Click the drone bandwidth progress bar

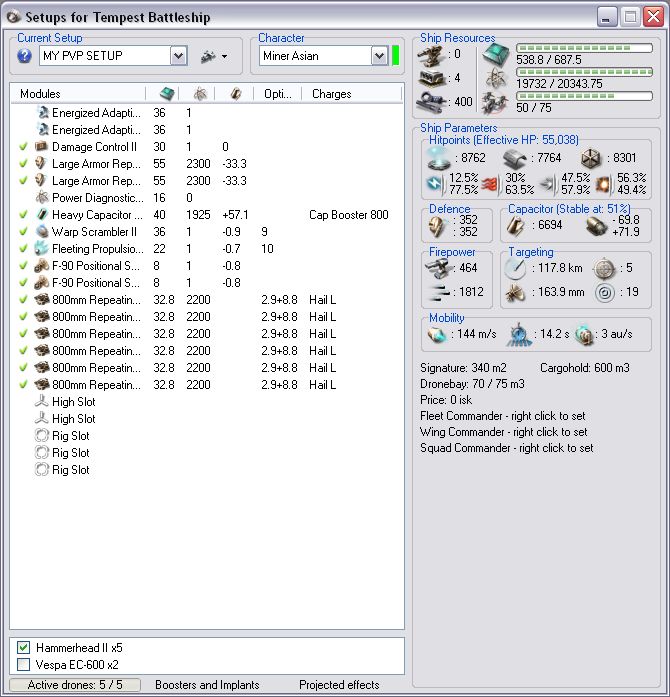(x=584, y=96)
